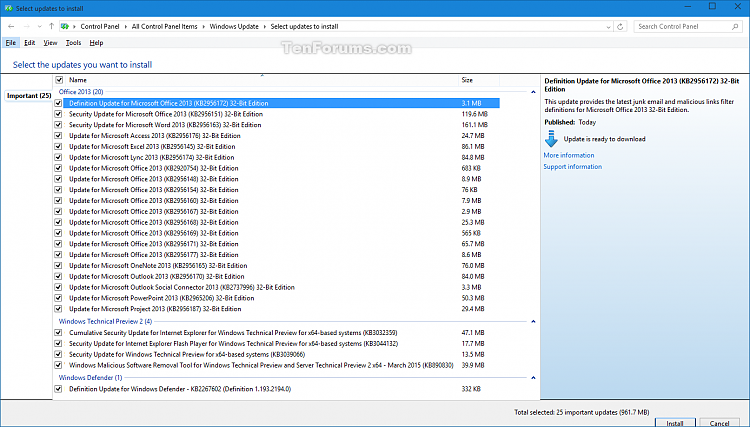
Task: Collapse the Windows Technical Preview 2 group
Action: [x=533, y=321]
